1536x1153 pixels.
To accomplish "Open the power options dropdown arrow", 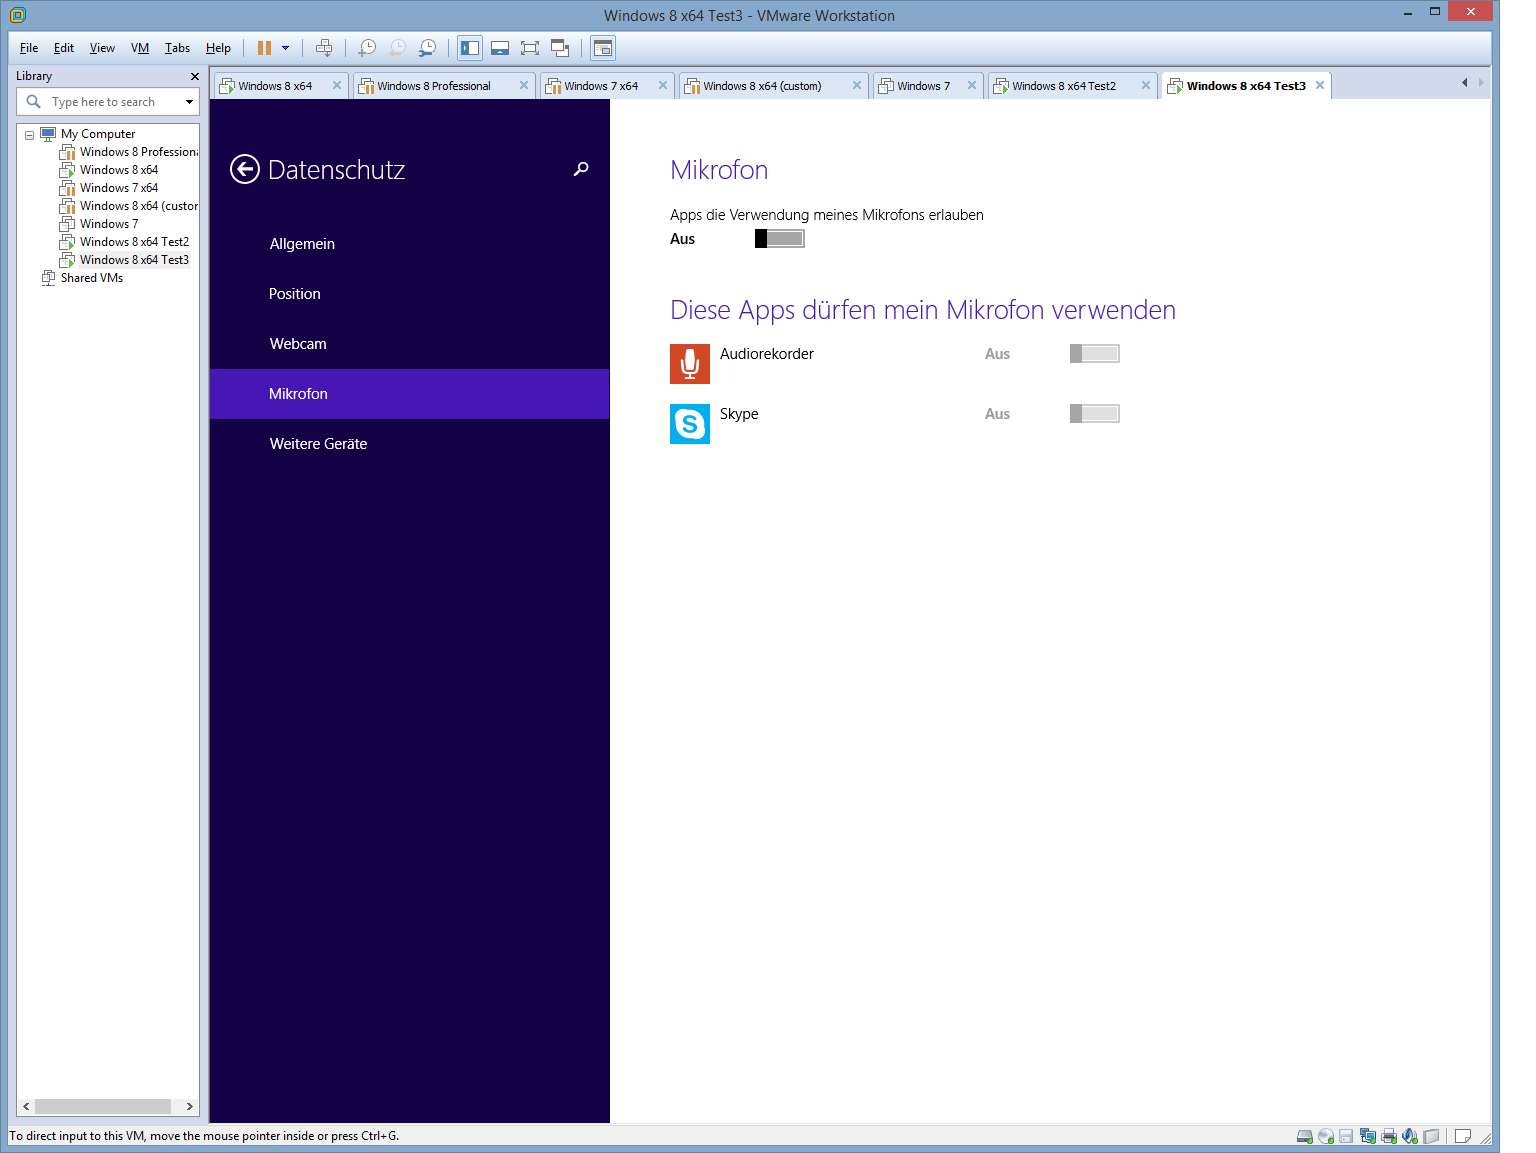I will [285, 48].
